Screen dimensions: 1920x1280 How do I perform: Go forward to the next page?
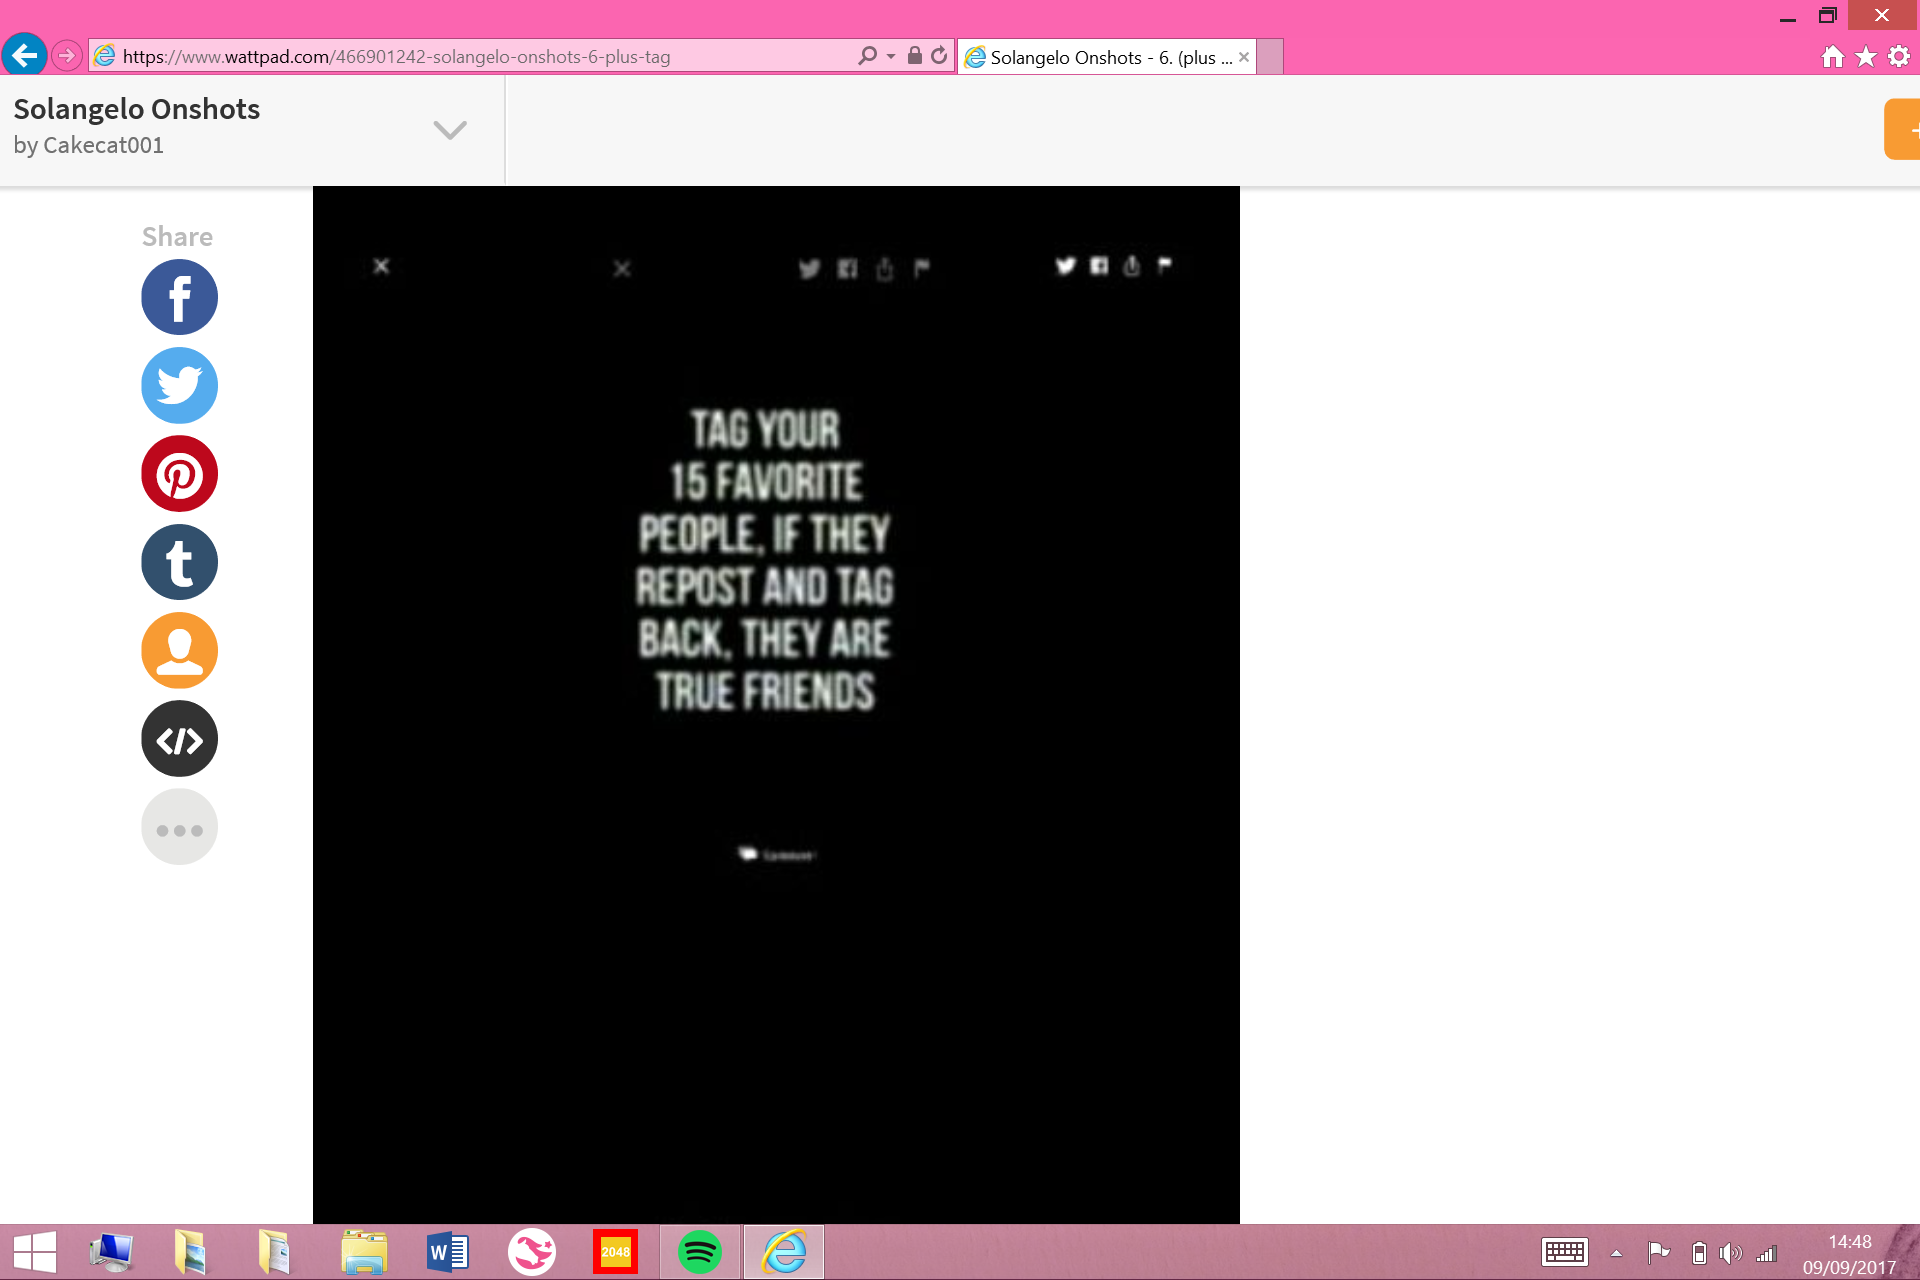66,56
